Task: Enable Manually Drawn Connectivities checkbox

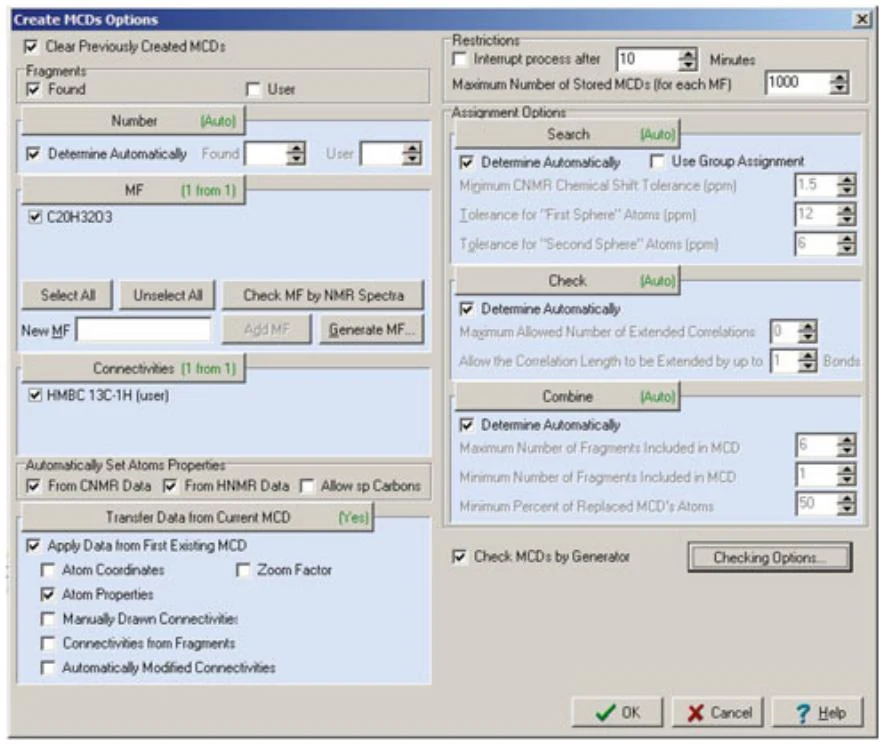Action: pyautogui.click(x=48, y=619)
